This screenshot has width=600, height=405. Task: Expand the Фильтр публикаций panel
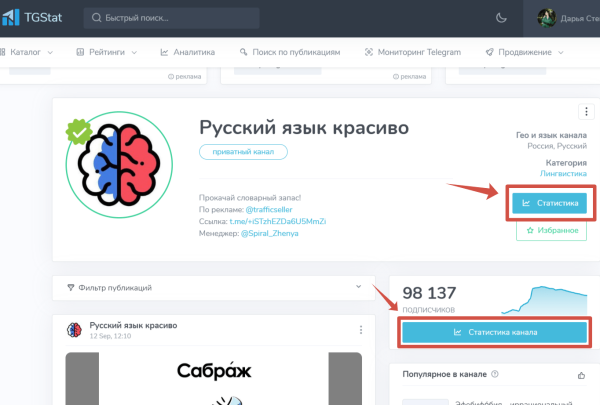coord(214,288)
